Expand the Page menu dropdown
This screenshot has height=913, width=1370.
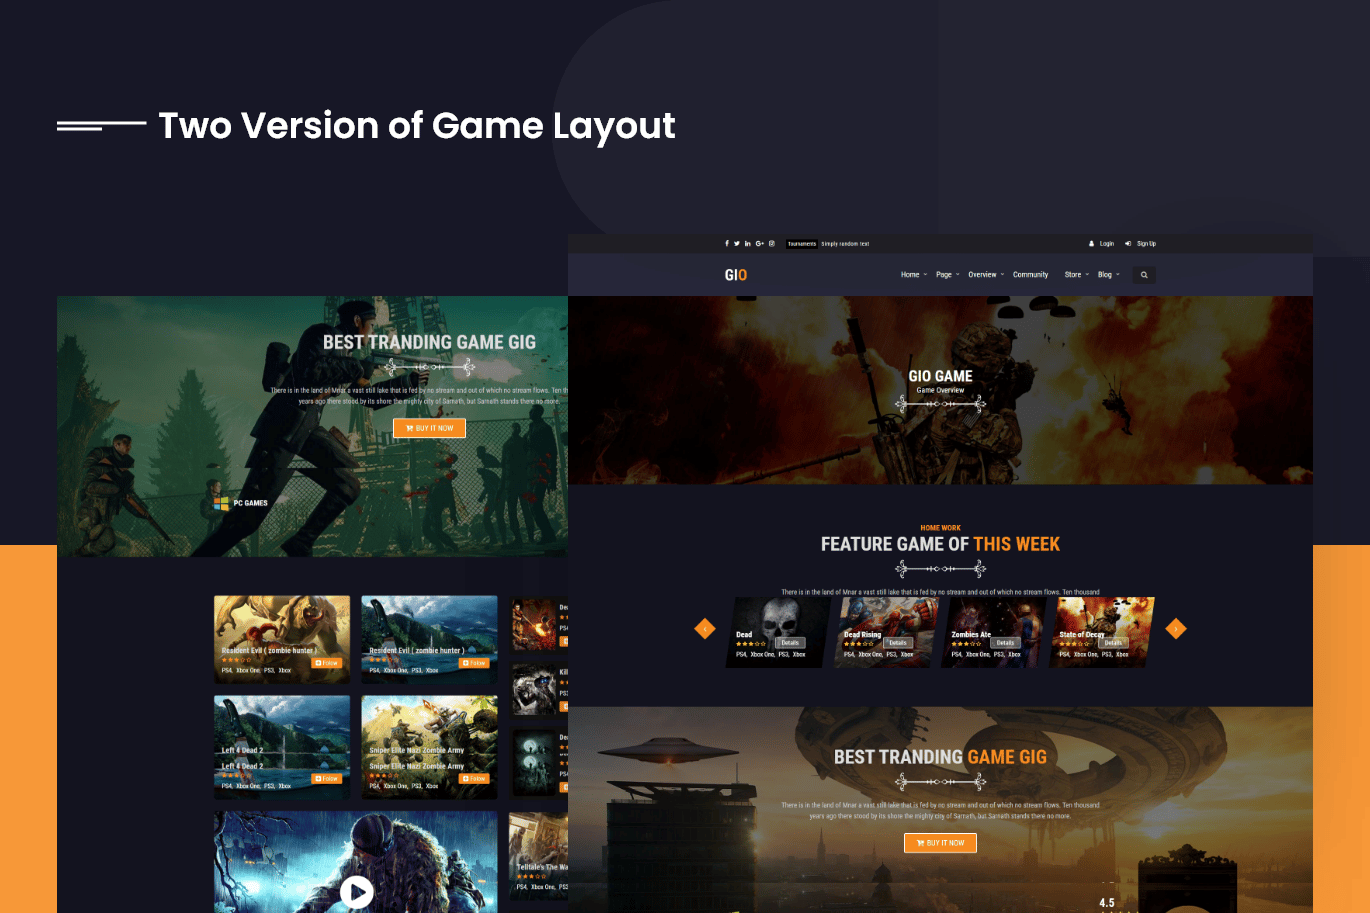point(947,274)
